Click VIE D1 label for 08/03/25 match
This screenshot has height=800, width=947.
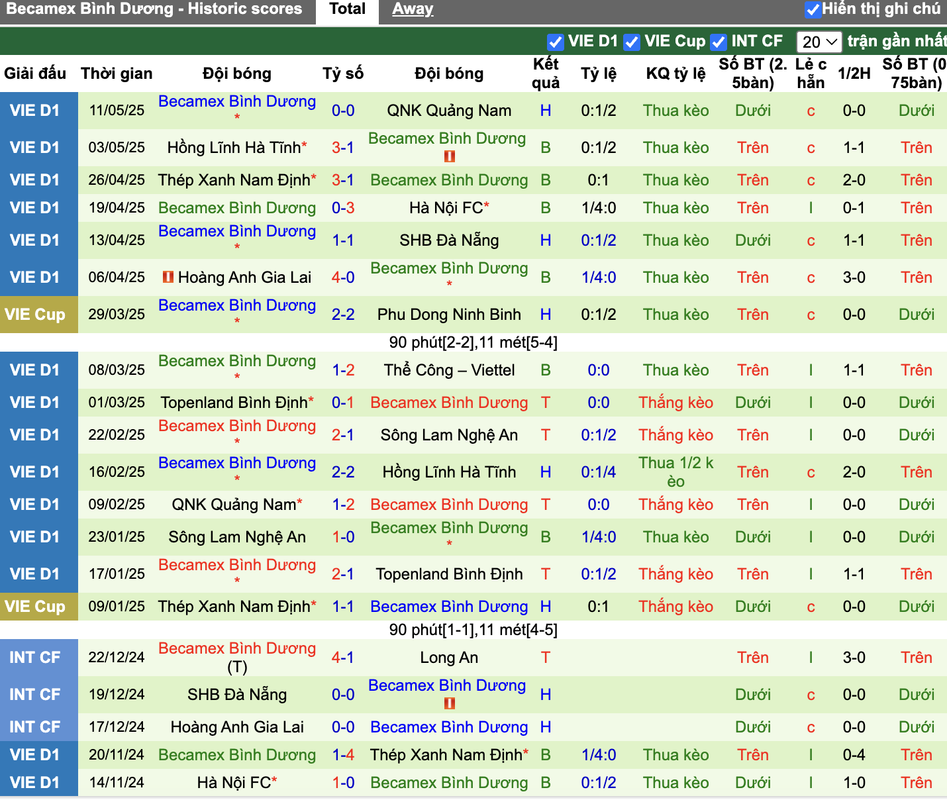(35, 370)
